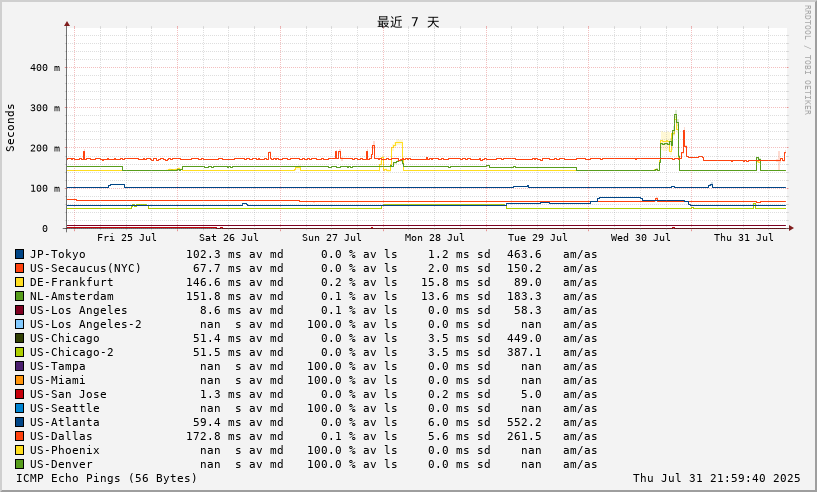Click the Sun 27 Jul axis label
This screenshot has height=492, width=817.
[x=331, y=238]
